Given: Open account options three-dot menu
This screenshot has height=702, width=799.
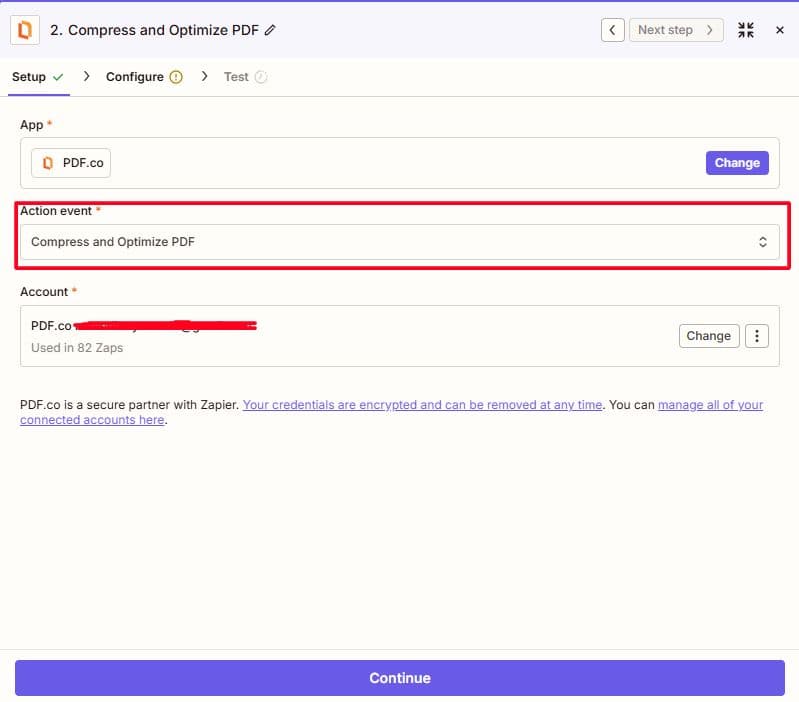Looking at the screenshot, I should pos(757,336).
